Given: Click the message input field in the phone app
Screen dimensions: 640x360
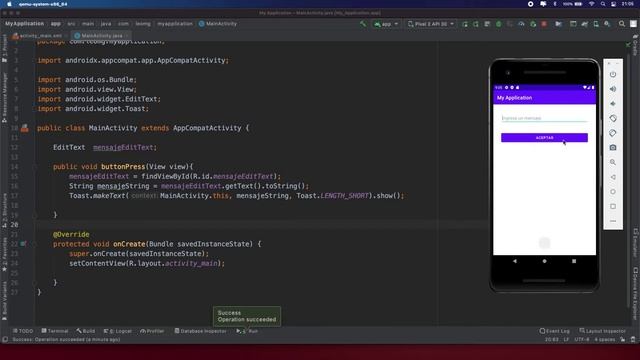Looking at the screenshot, I should pos(544,118).
